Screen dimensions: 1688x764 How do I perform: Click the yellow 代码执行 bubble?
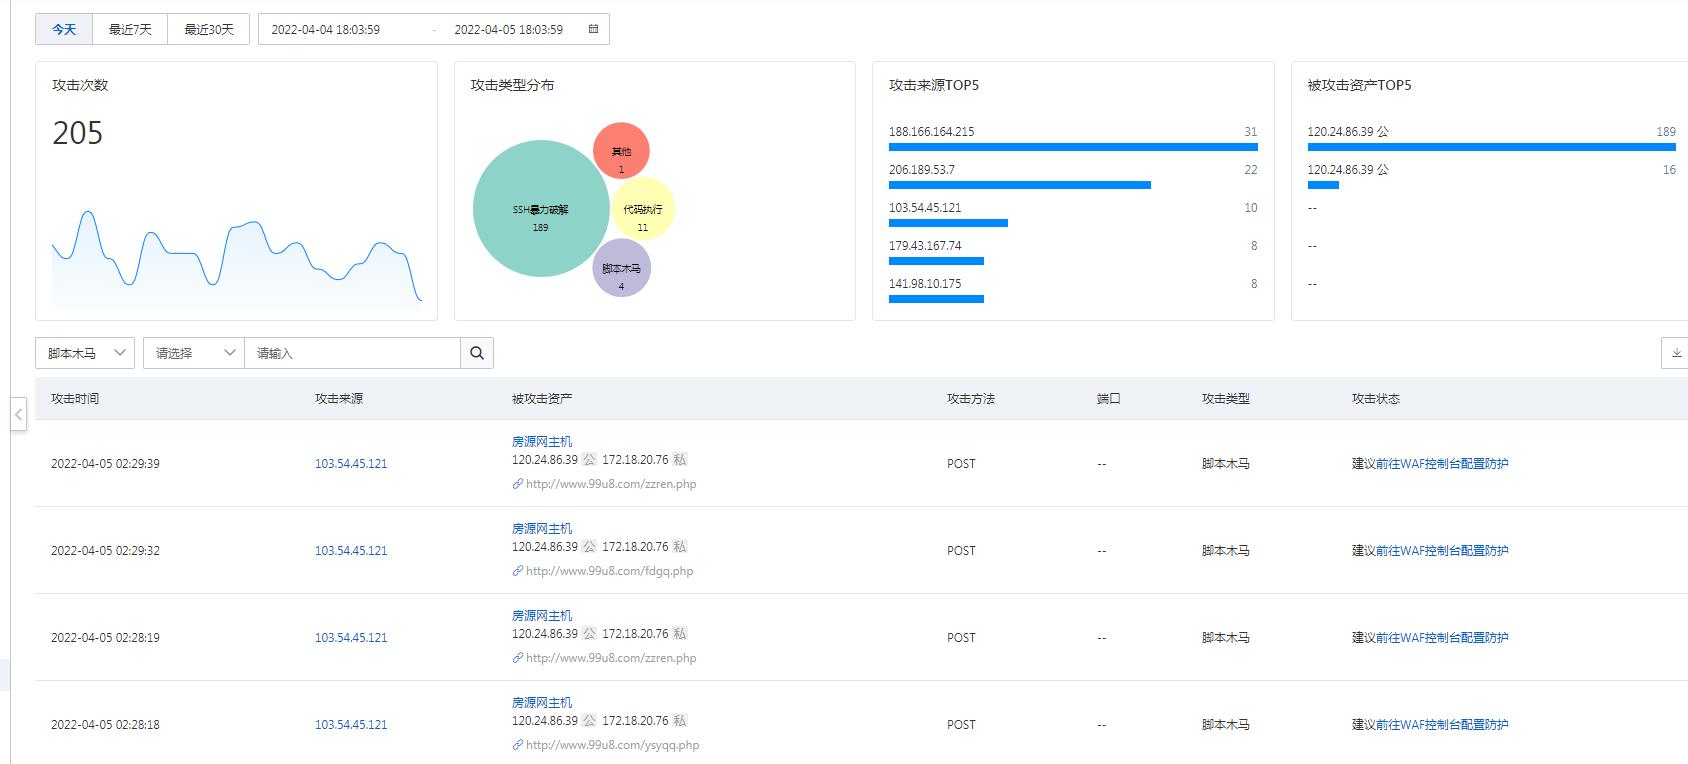(x=643, y=210)
